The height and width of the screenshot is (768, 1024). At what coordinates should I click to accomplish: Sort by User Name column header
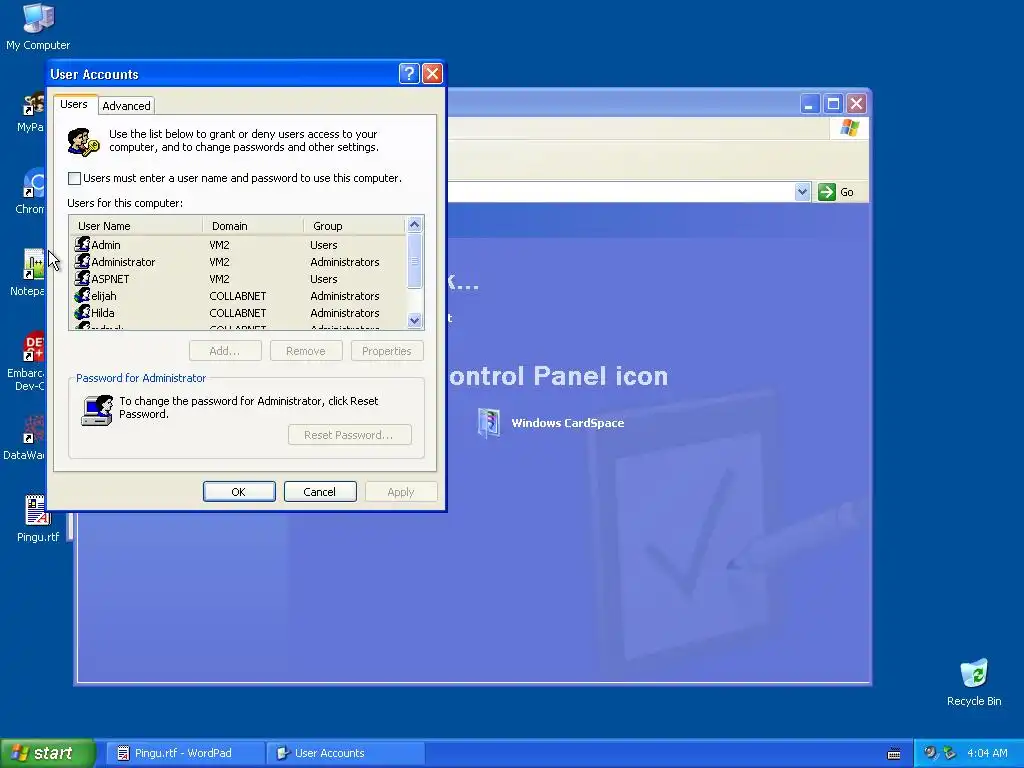click(x=135, y=225)
